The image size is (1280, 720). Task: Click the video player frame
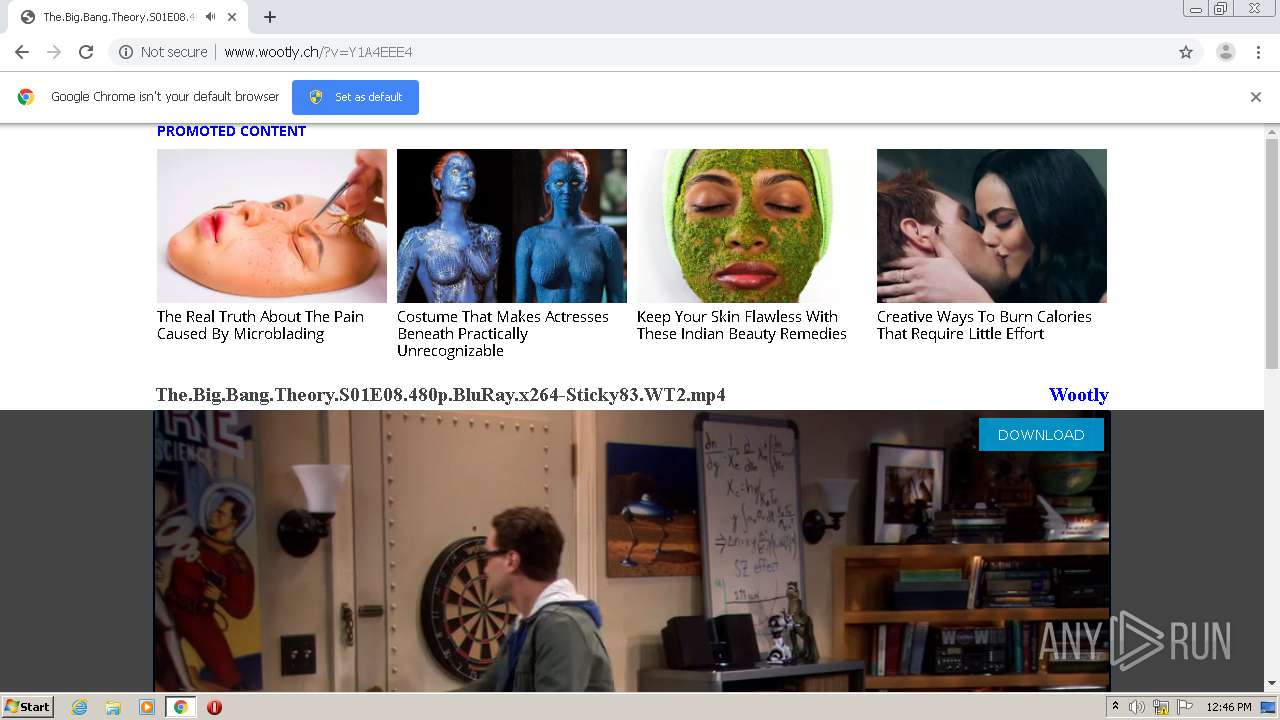click(632, 551)
